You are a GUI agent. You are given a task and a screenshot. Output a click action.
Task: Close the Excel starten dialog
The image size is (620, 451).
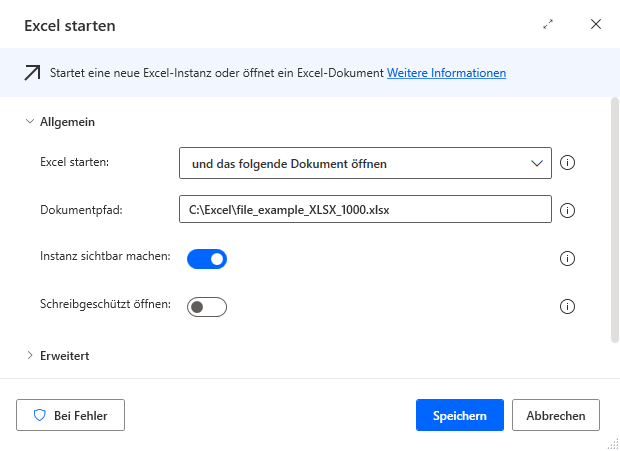pos(595,24)
